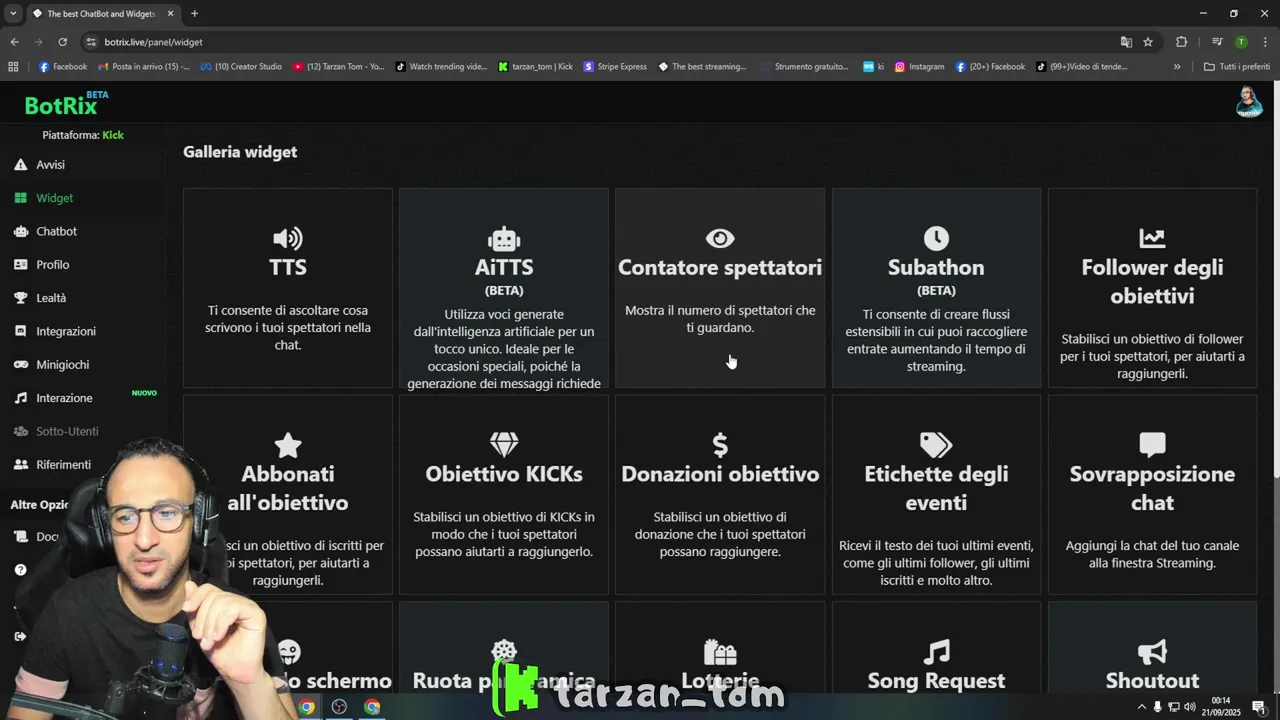This screenshot has height=720, width=1280.
Task: Open the notifications icon in taskbar
Action: coord(1258,707)
